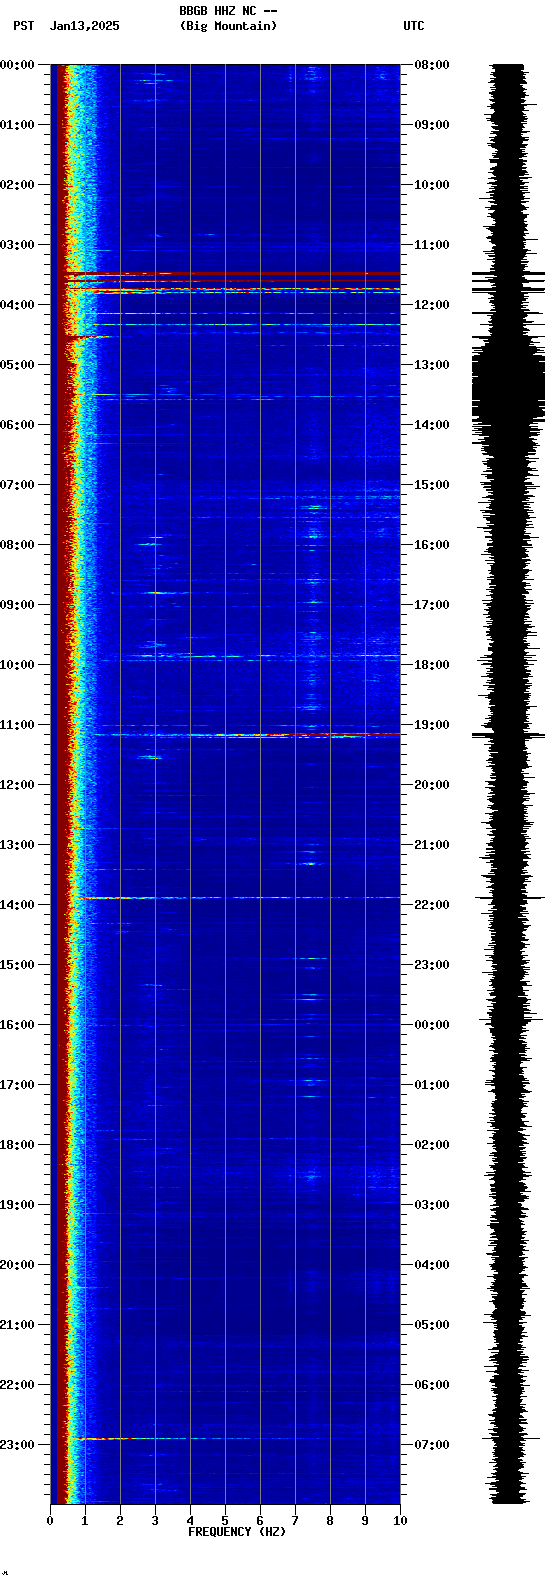Click the 00:00 PST time label
The height and width of the screenshot is (1584, 552).
(x=18, y=65)
